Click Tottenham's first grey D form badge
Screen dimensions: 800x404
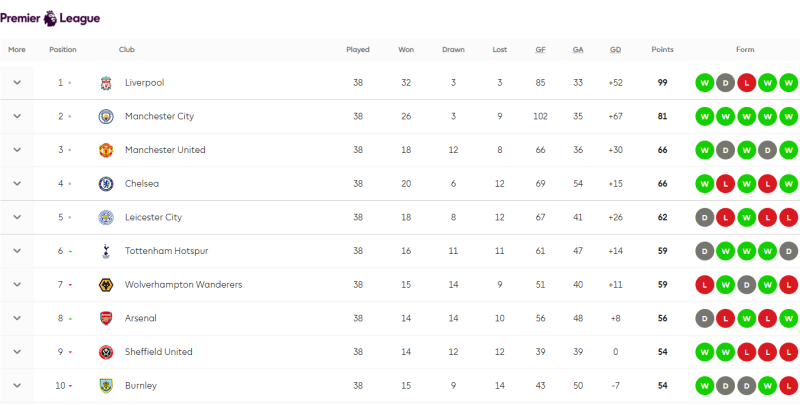(705, 251)
